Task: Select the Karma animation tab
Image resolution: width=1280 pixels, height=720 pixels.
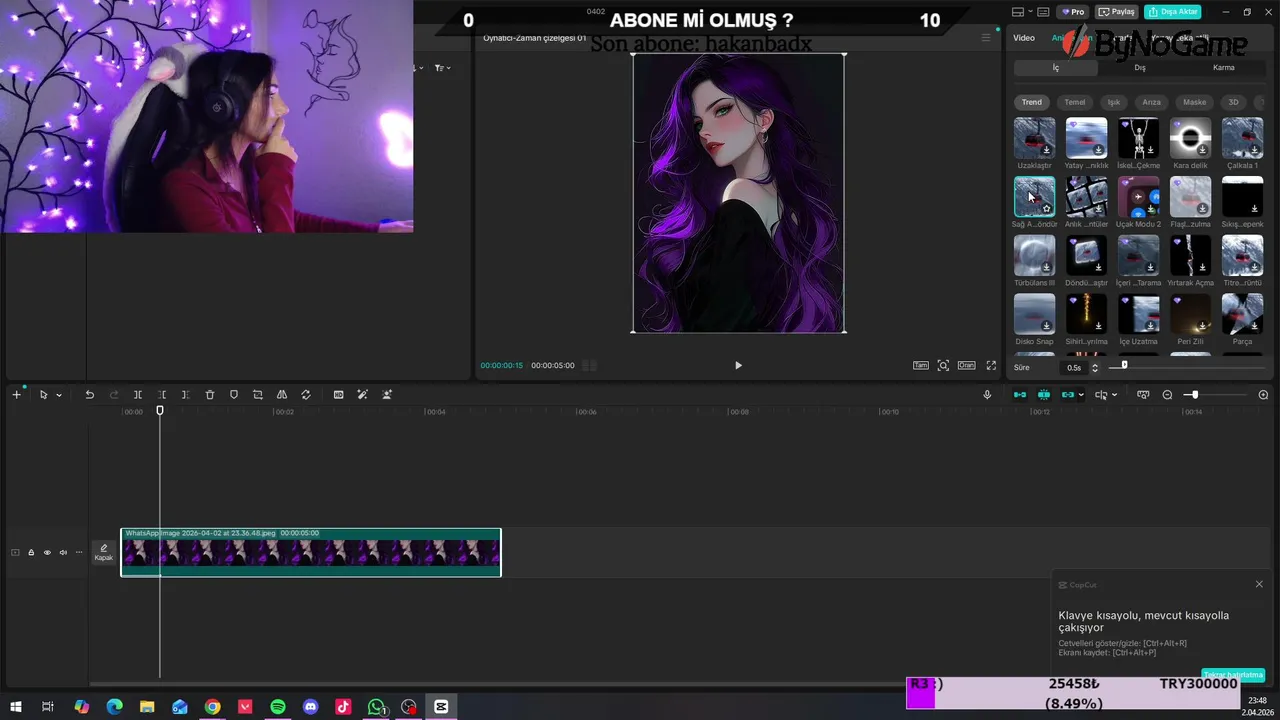Action: pyautogui.click(x=1223, y=68)
